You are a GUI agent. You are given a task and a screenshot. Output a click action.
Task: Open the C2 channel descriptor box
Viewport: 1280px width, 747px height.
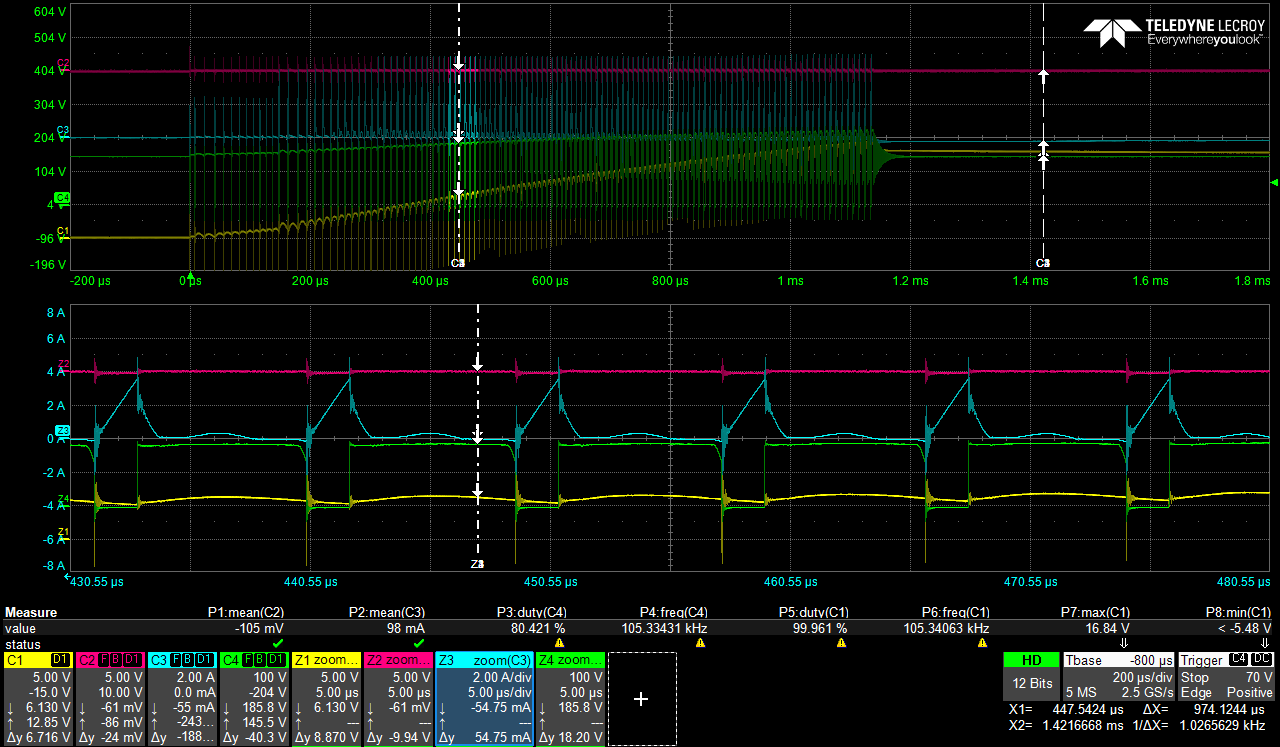(x=110, y=699)
